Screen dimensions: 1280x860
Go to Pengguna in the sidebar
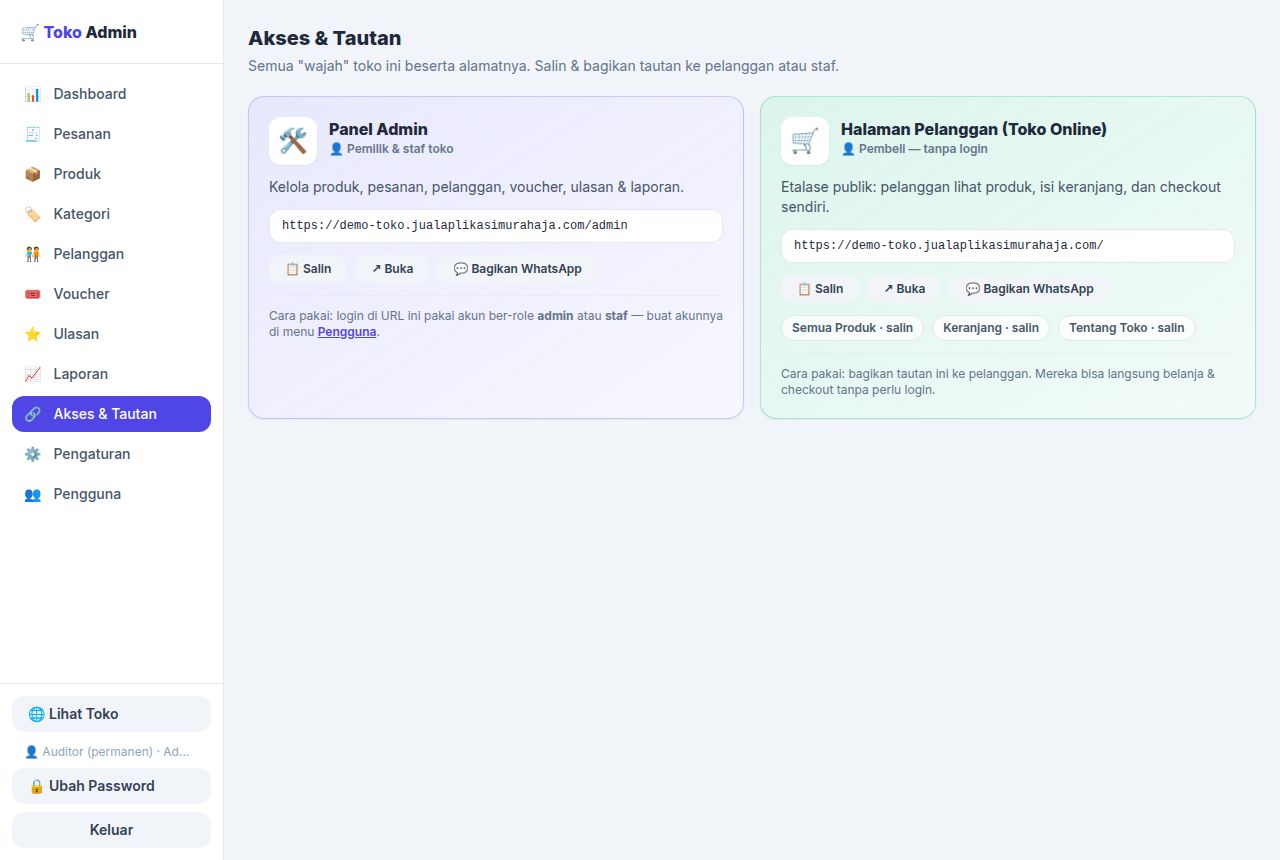[x=111, y=494]
